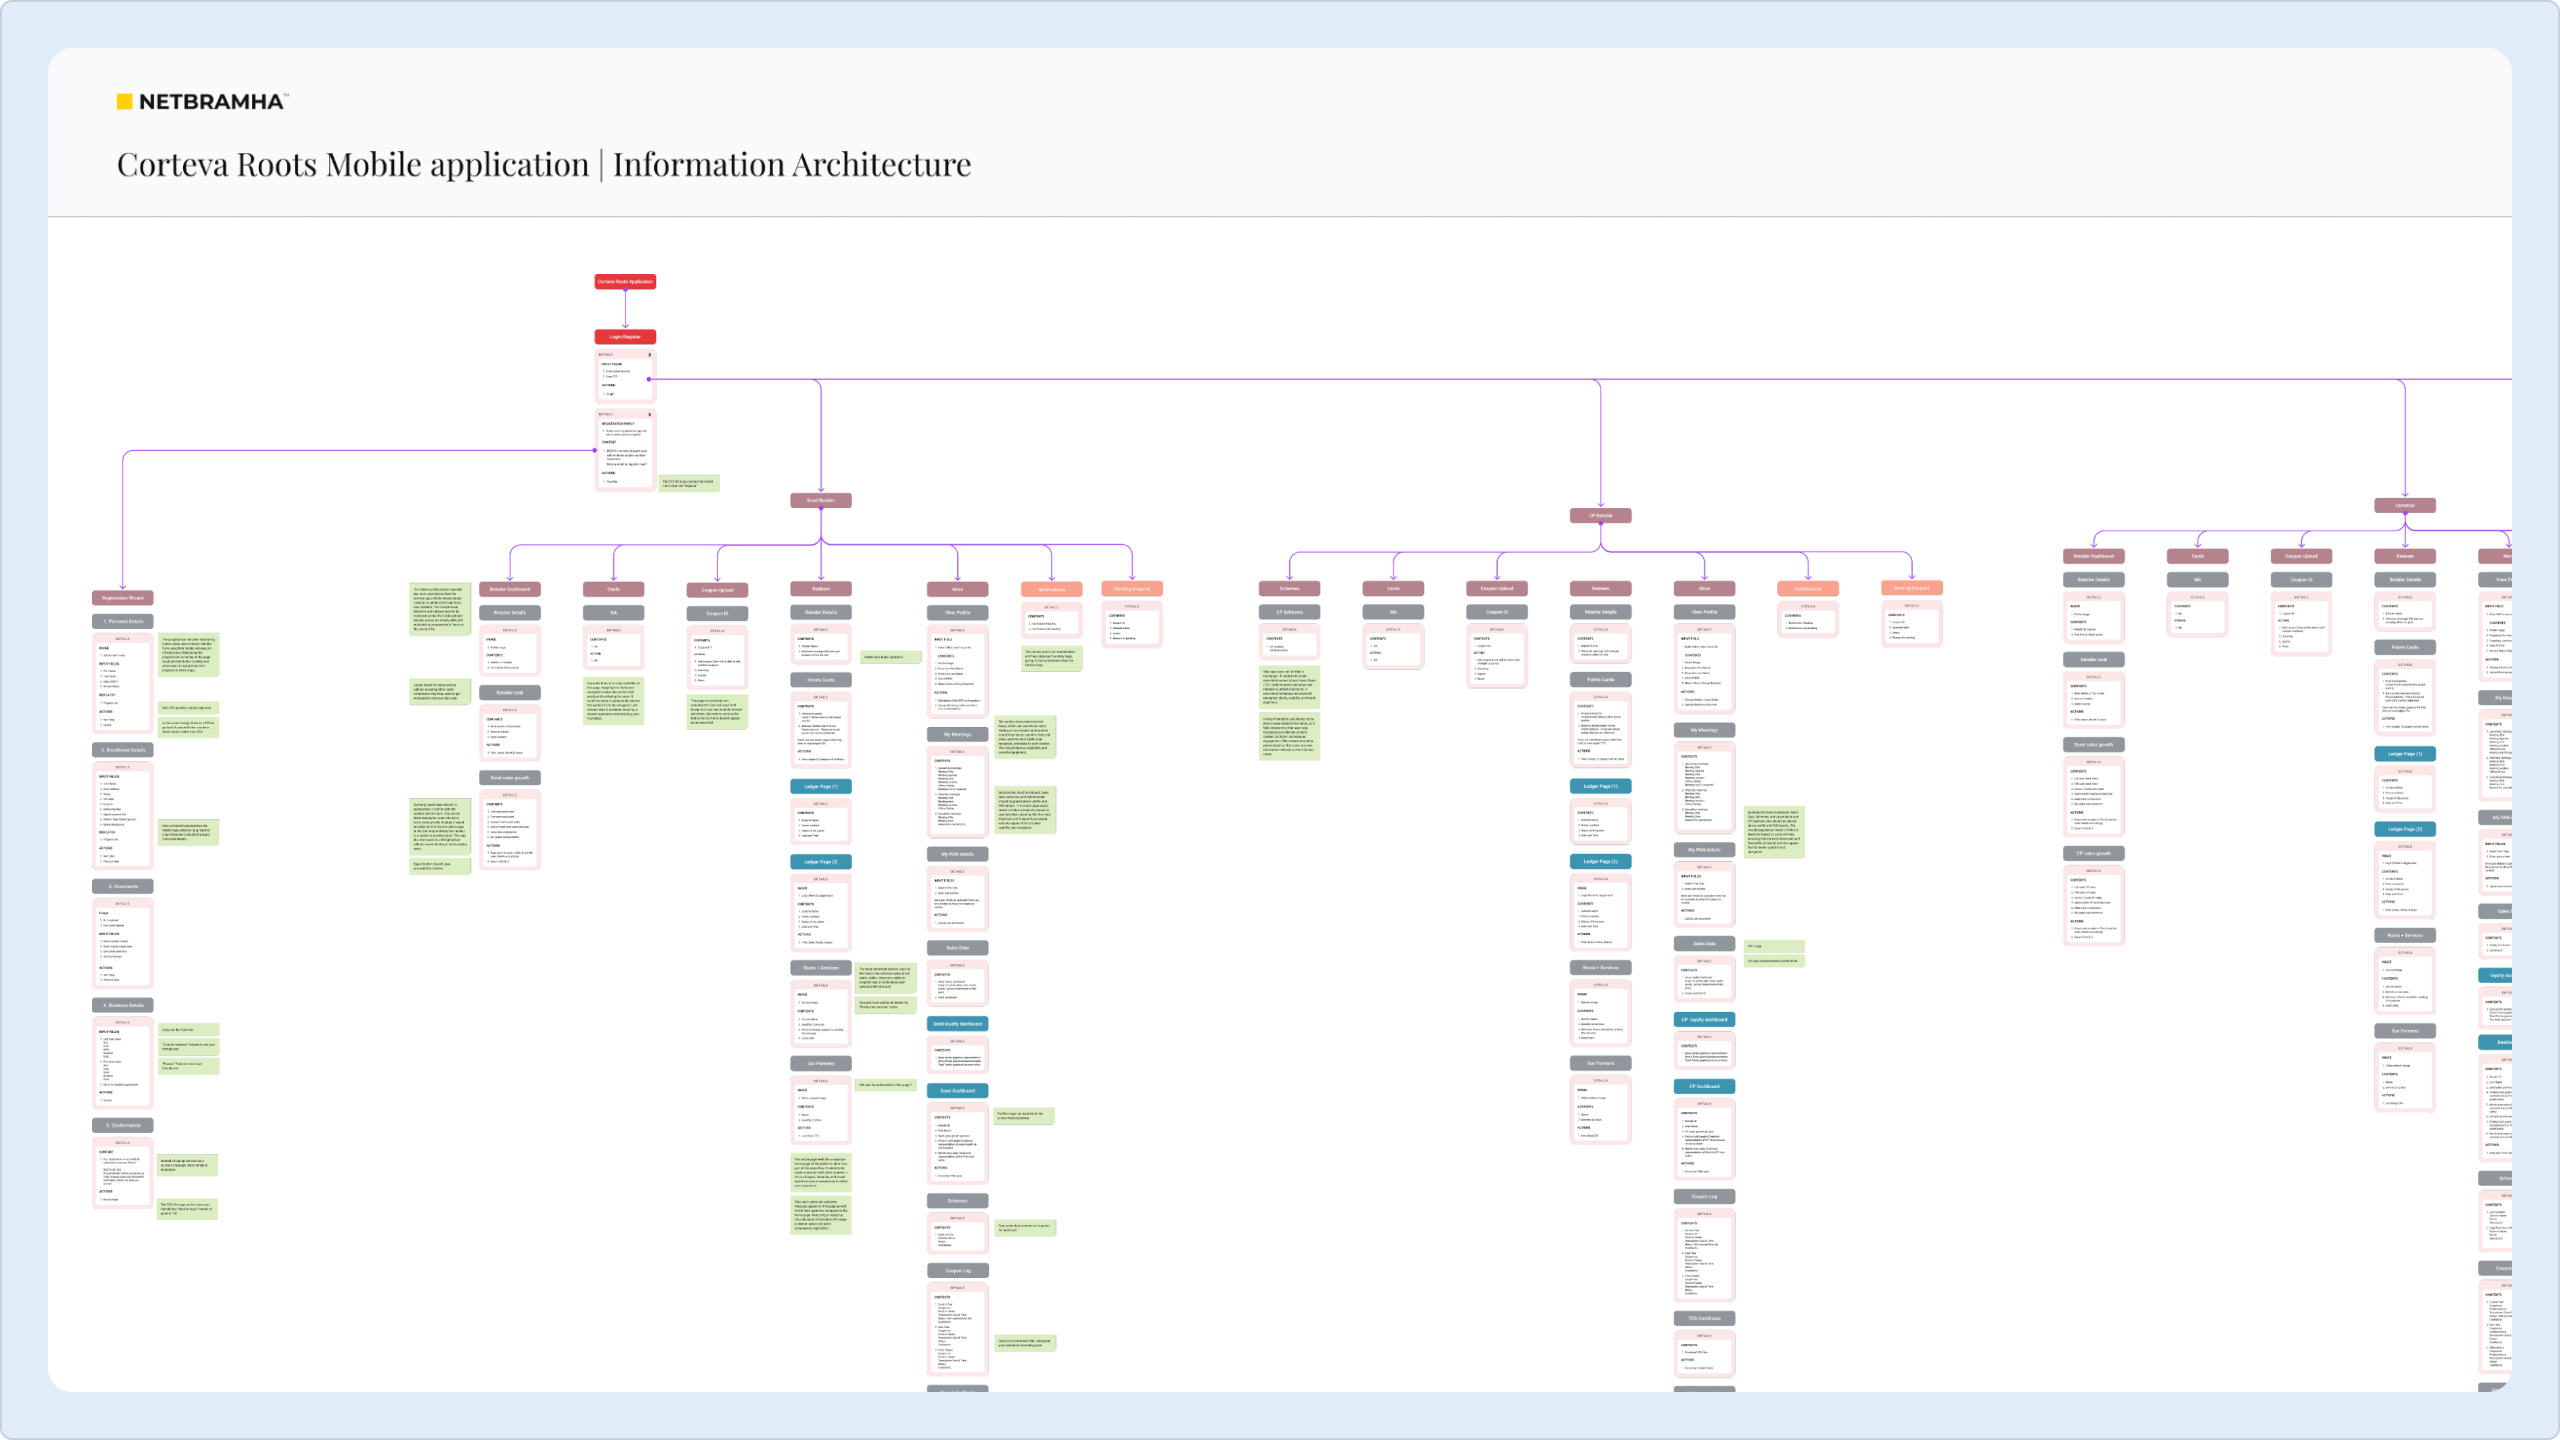Select 'Coupon Log' under CP Retailer's More

coord(1705,1196)
